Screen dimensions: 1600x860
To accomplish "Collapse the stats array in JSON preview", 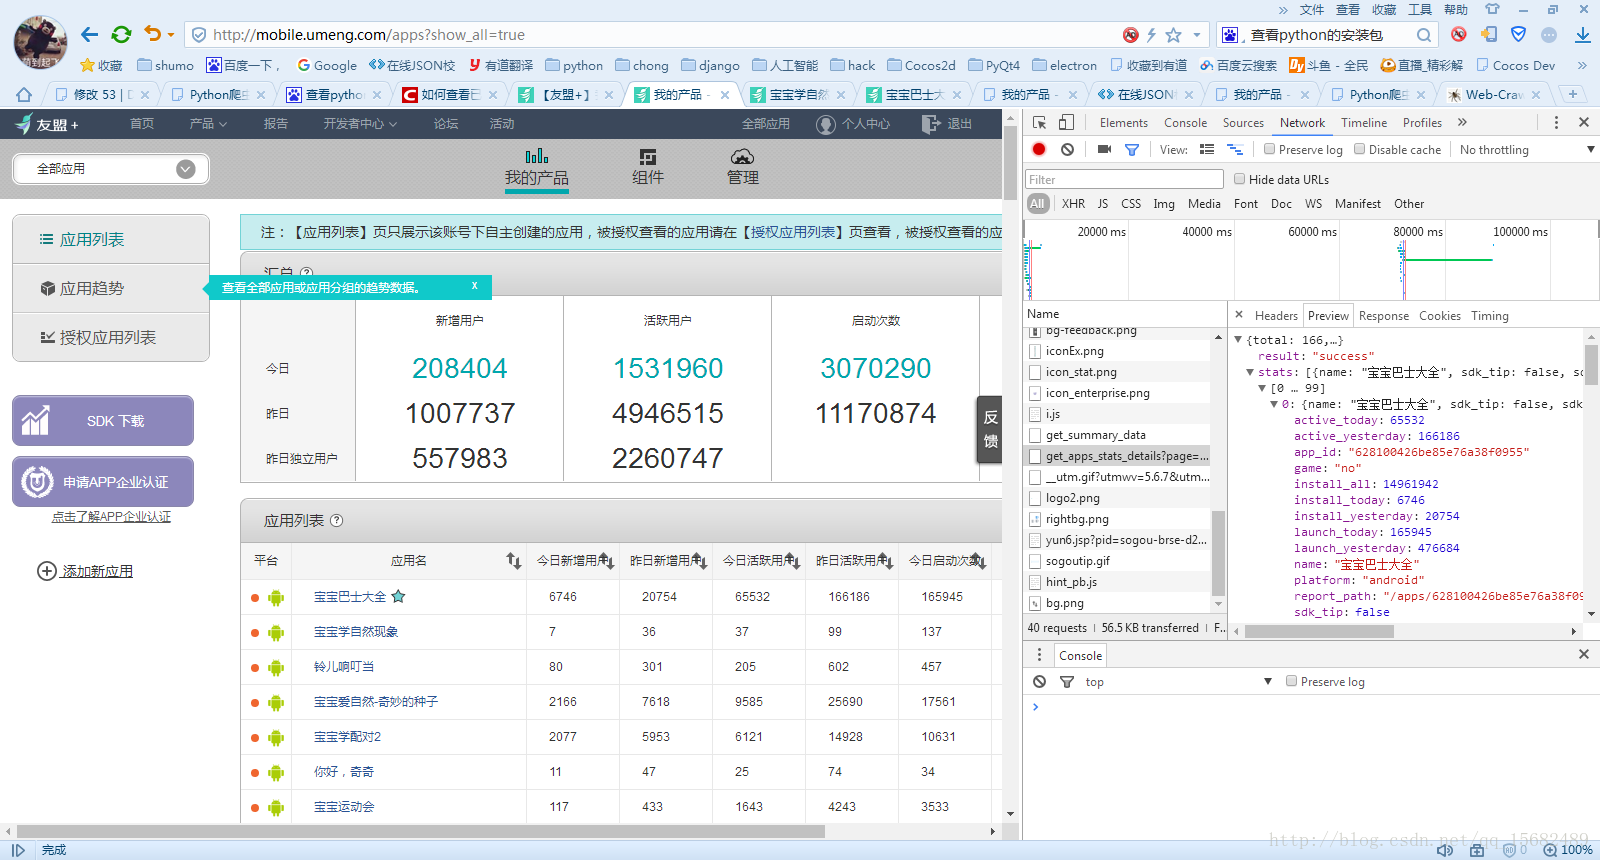I will (x=1249, y=372).
